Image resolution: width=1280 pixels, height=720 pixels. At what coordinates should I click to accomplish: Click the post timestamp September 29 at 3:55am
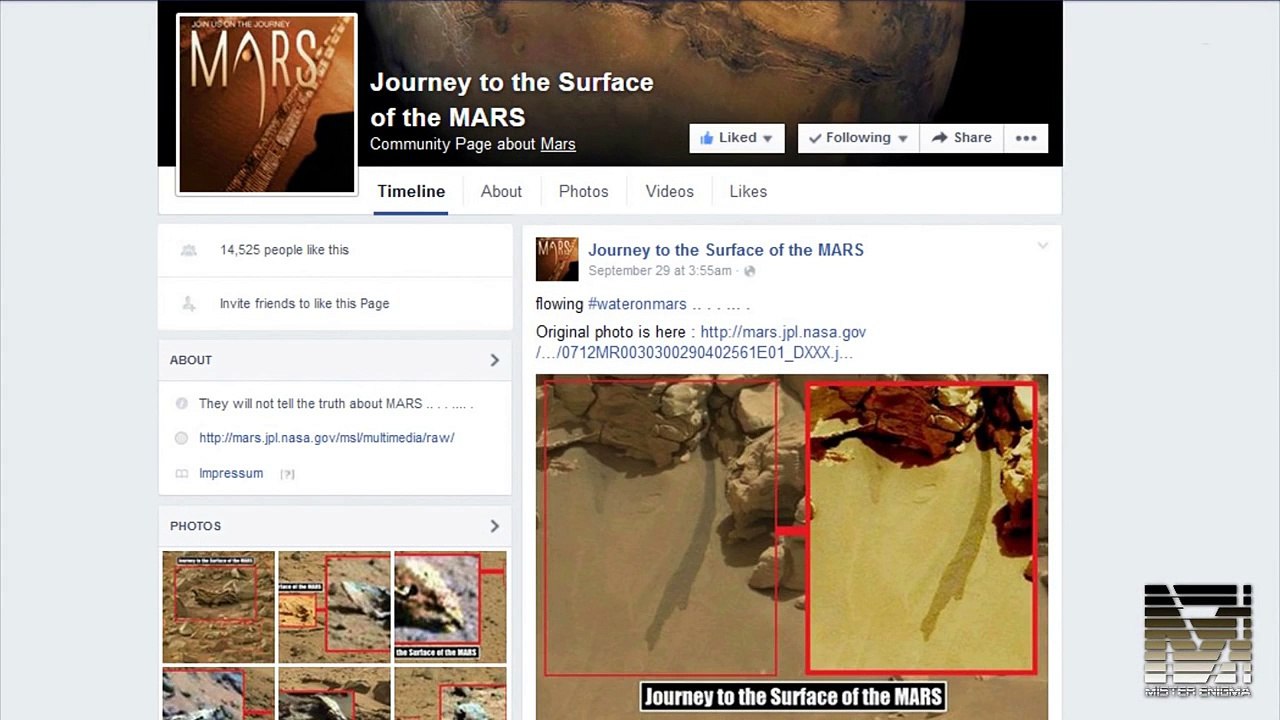point(662,271)
